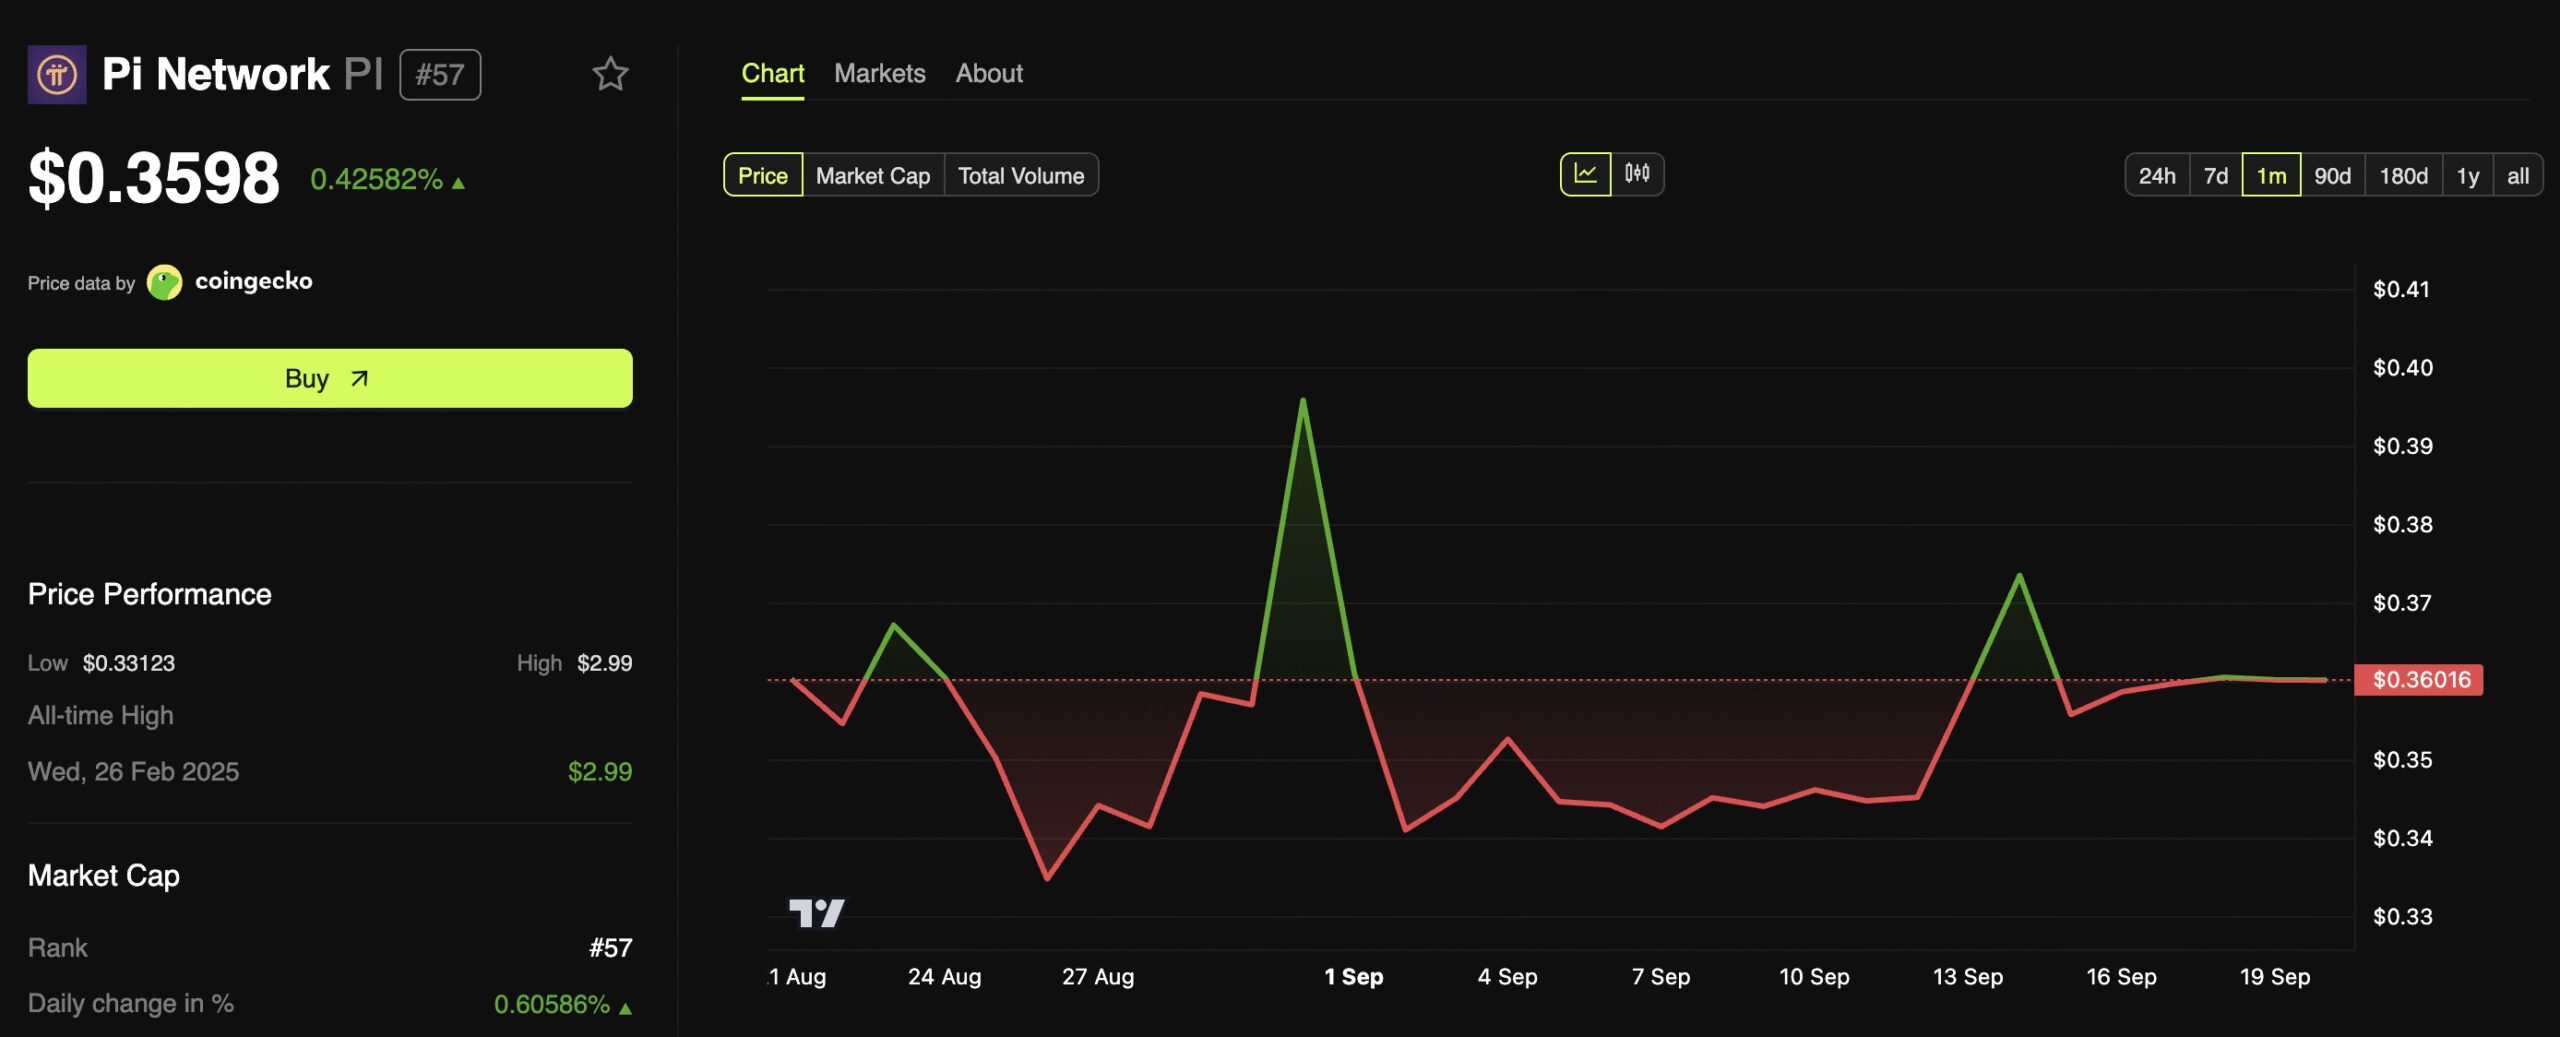Open the About tab
Viewport: 2560px width, 1037px height.
[x=988, y=74]
